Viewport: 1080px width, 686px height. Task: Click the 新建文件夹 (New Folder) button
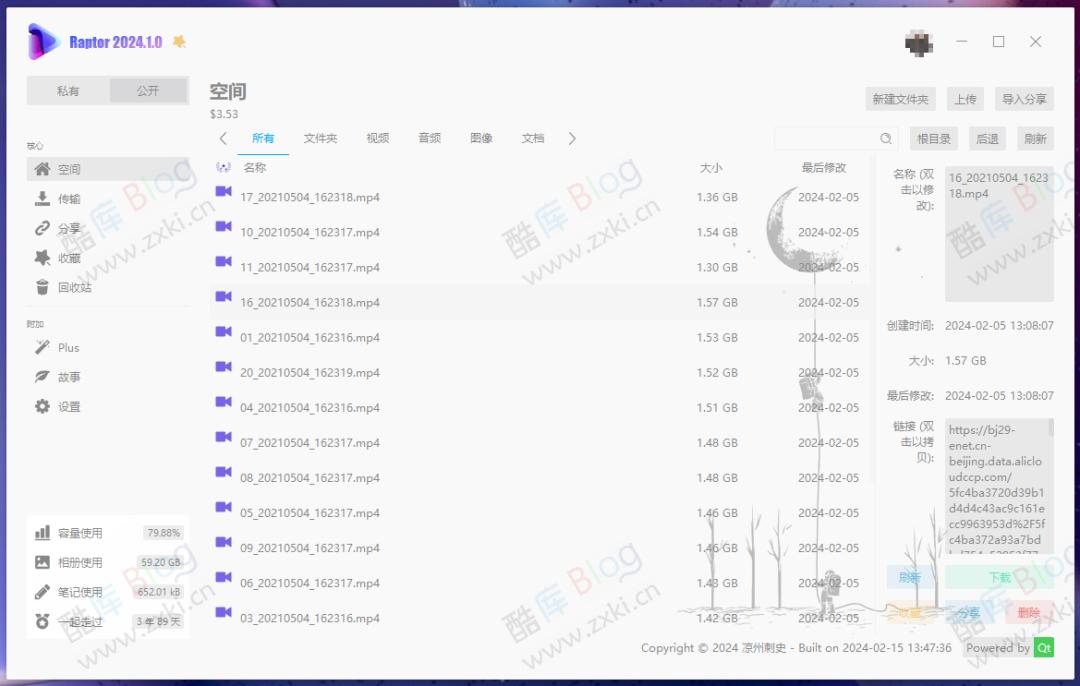[902, 99]
